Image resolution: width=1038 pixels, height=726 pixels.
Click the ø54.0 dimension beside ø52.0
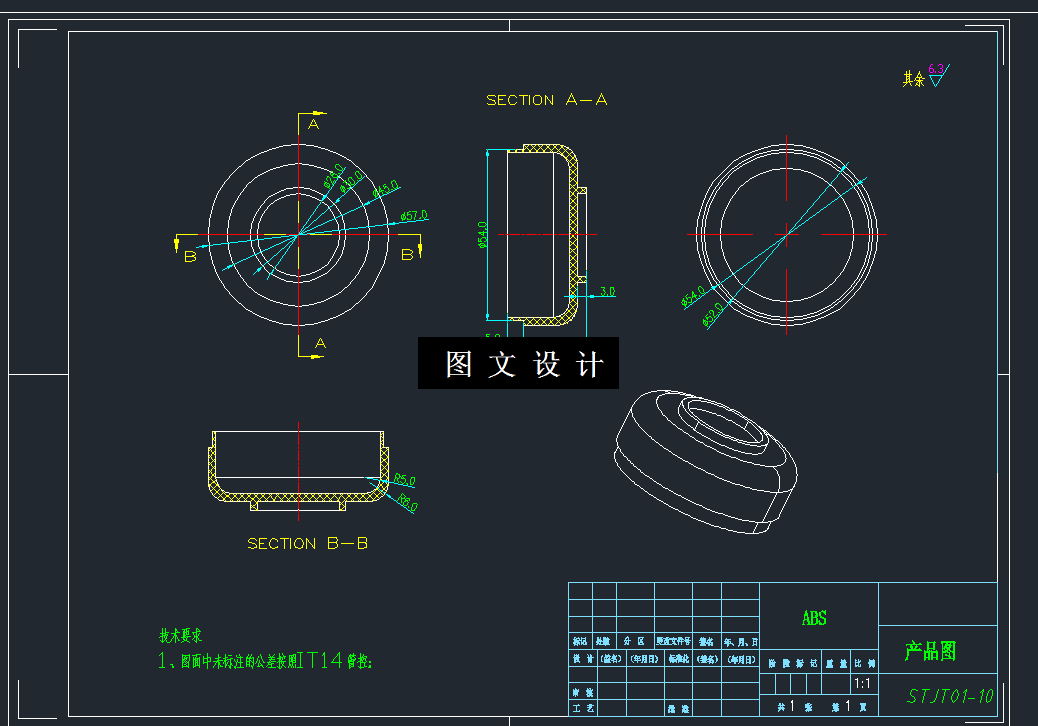point(692,296)
